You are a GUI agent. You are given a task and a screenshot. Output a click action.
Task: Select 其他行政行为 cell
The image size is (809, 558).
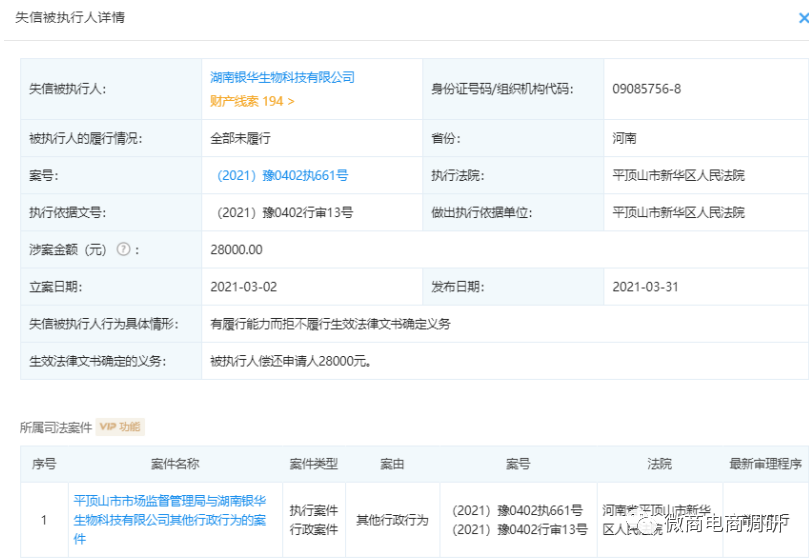[x=392, y=520]
